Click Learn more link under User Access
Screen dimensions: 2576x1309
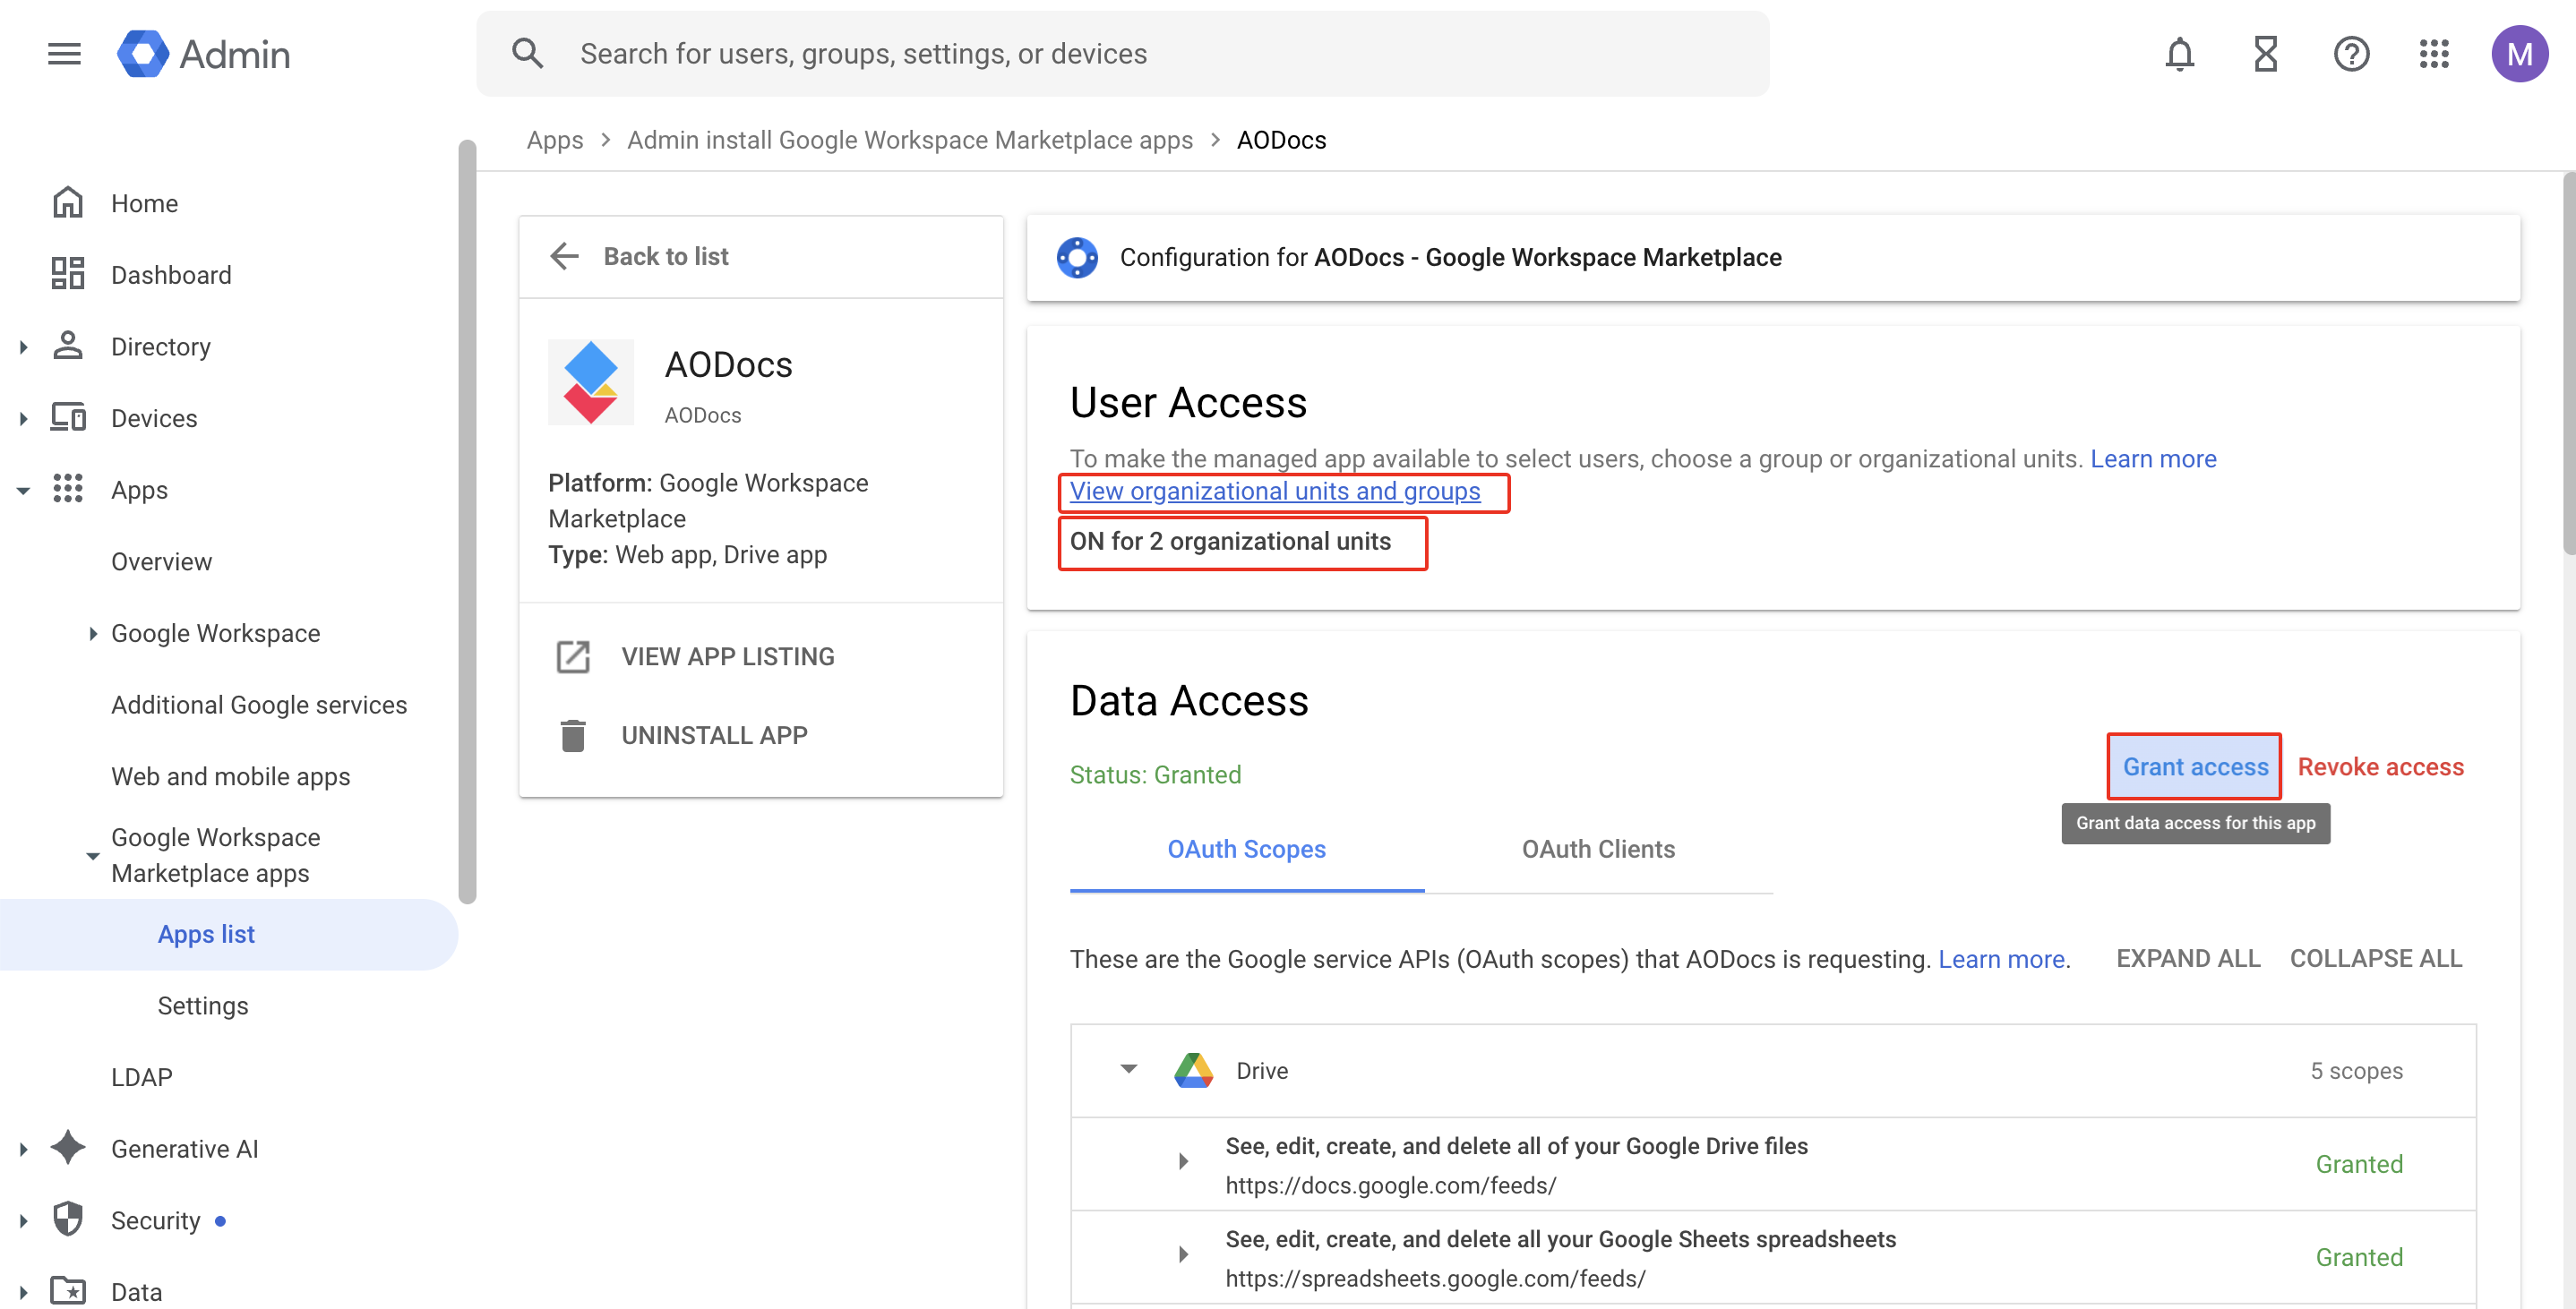click(2153, 459)
